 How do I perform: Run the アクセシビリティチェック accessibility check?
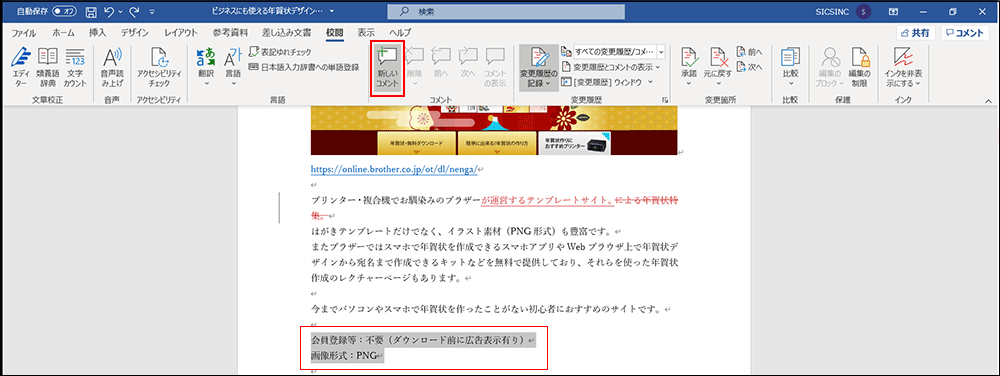point(159,68)
